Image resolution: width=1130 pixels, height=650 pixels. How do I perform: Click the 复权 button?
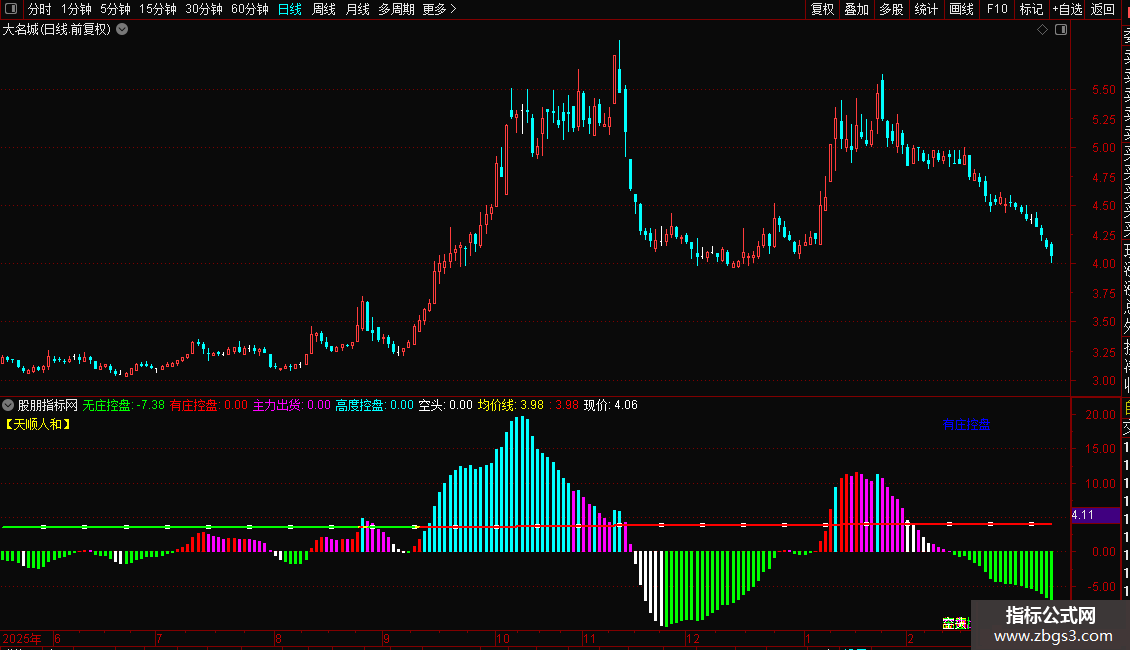click(x=822, y=9)
